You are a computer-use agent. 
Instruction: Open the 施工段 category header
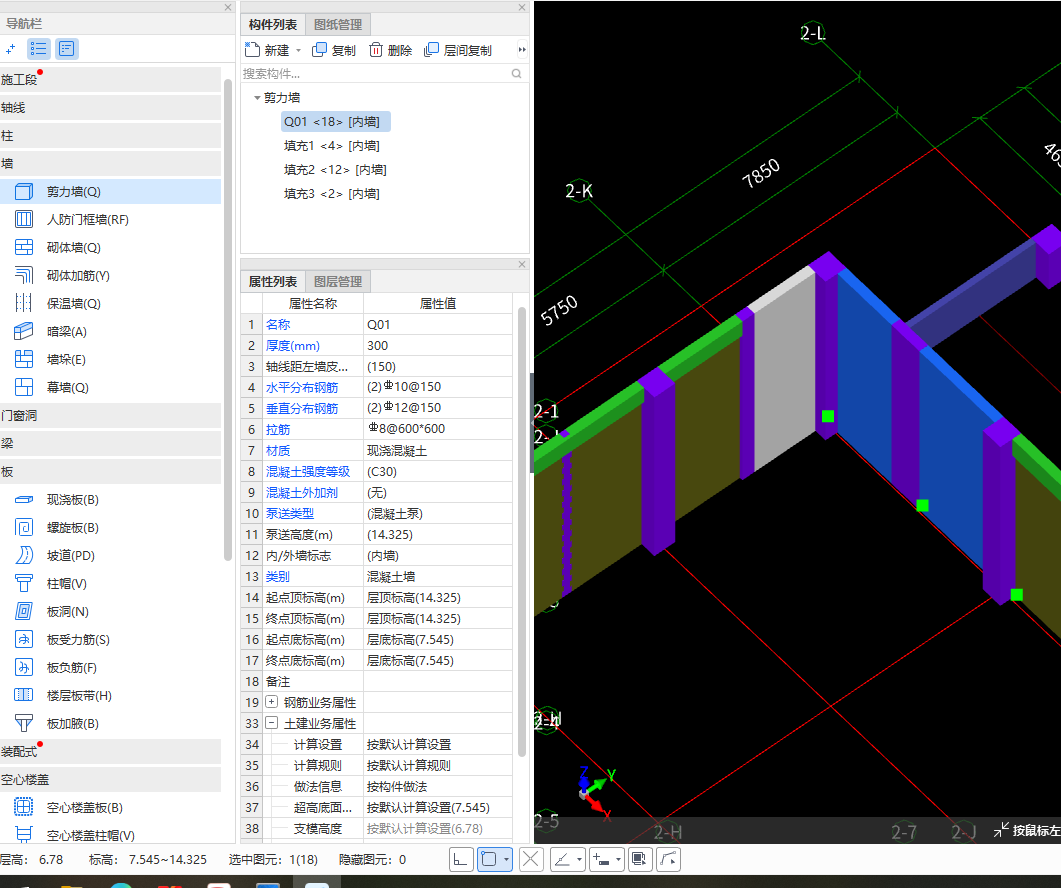coord(110,79)
